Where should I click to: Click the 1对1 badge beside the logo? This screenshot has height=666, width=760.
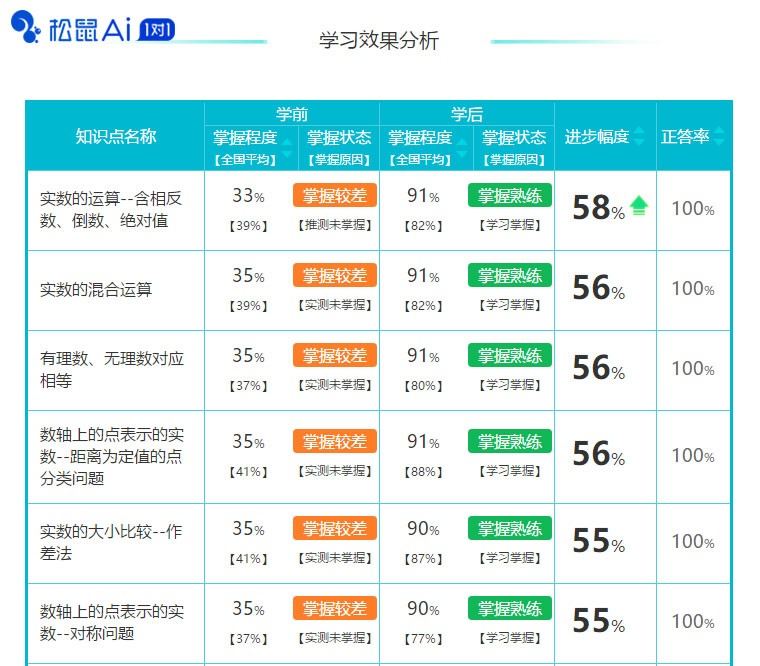[x=156, y=30]
